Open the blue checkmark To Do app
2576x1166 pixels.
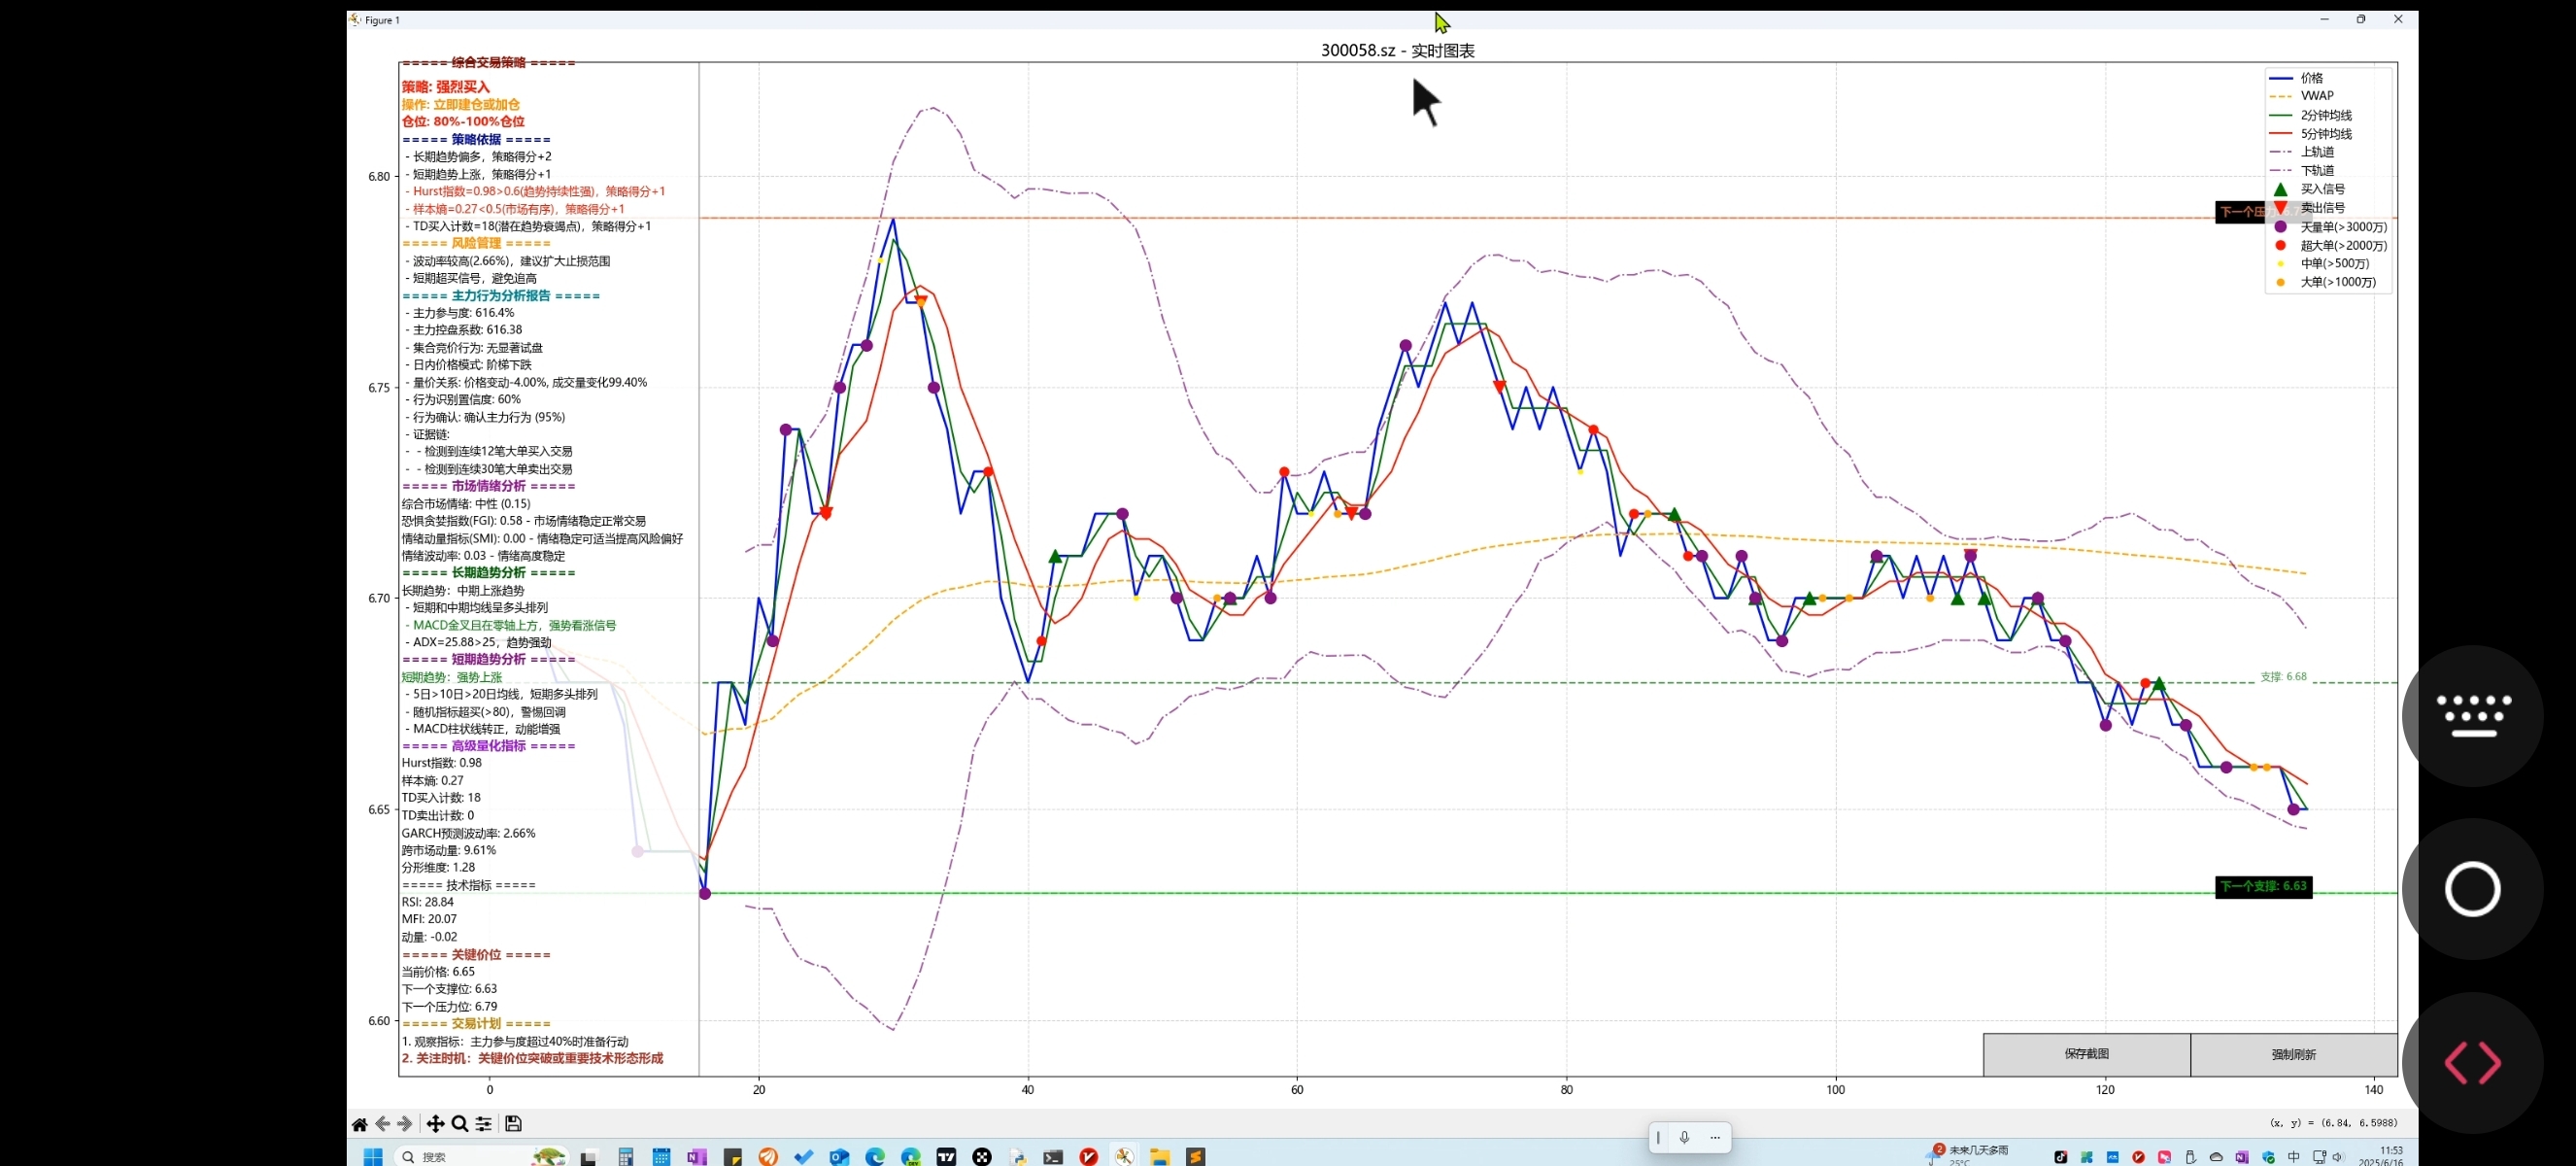[804, 1157]
